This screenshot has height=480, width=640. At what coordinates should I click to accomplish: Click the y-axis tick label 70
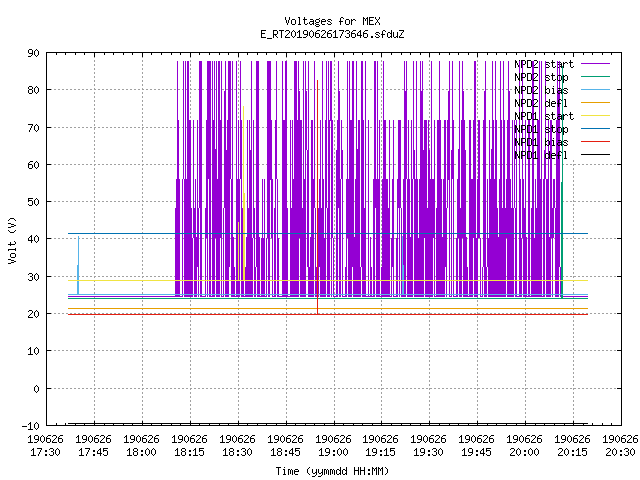[33, 128]
